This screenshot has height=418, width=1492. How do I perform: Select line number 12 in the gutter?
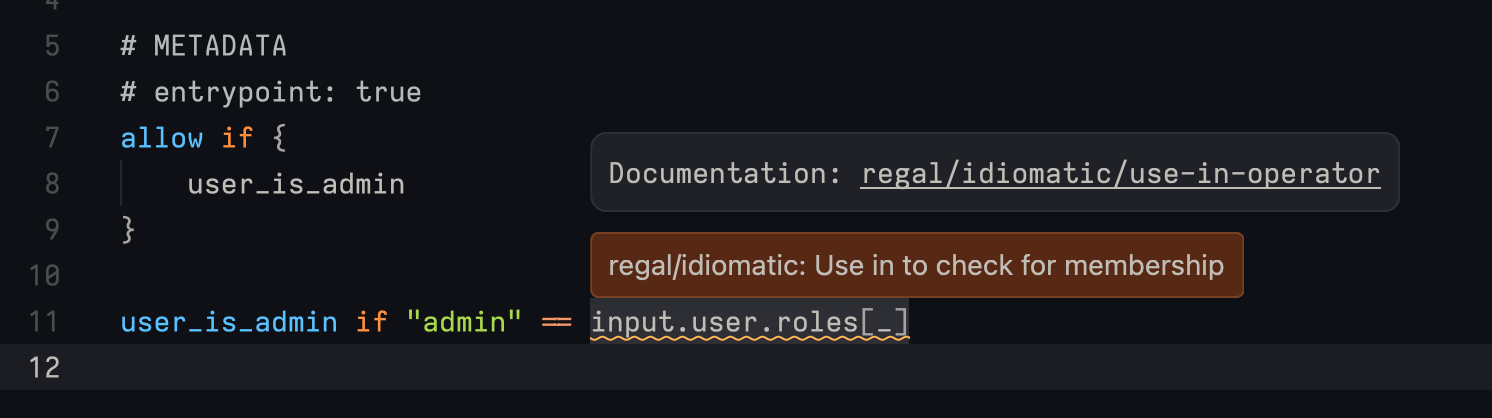pos(44,368)
